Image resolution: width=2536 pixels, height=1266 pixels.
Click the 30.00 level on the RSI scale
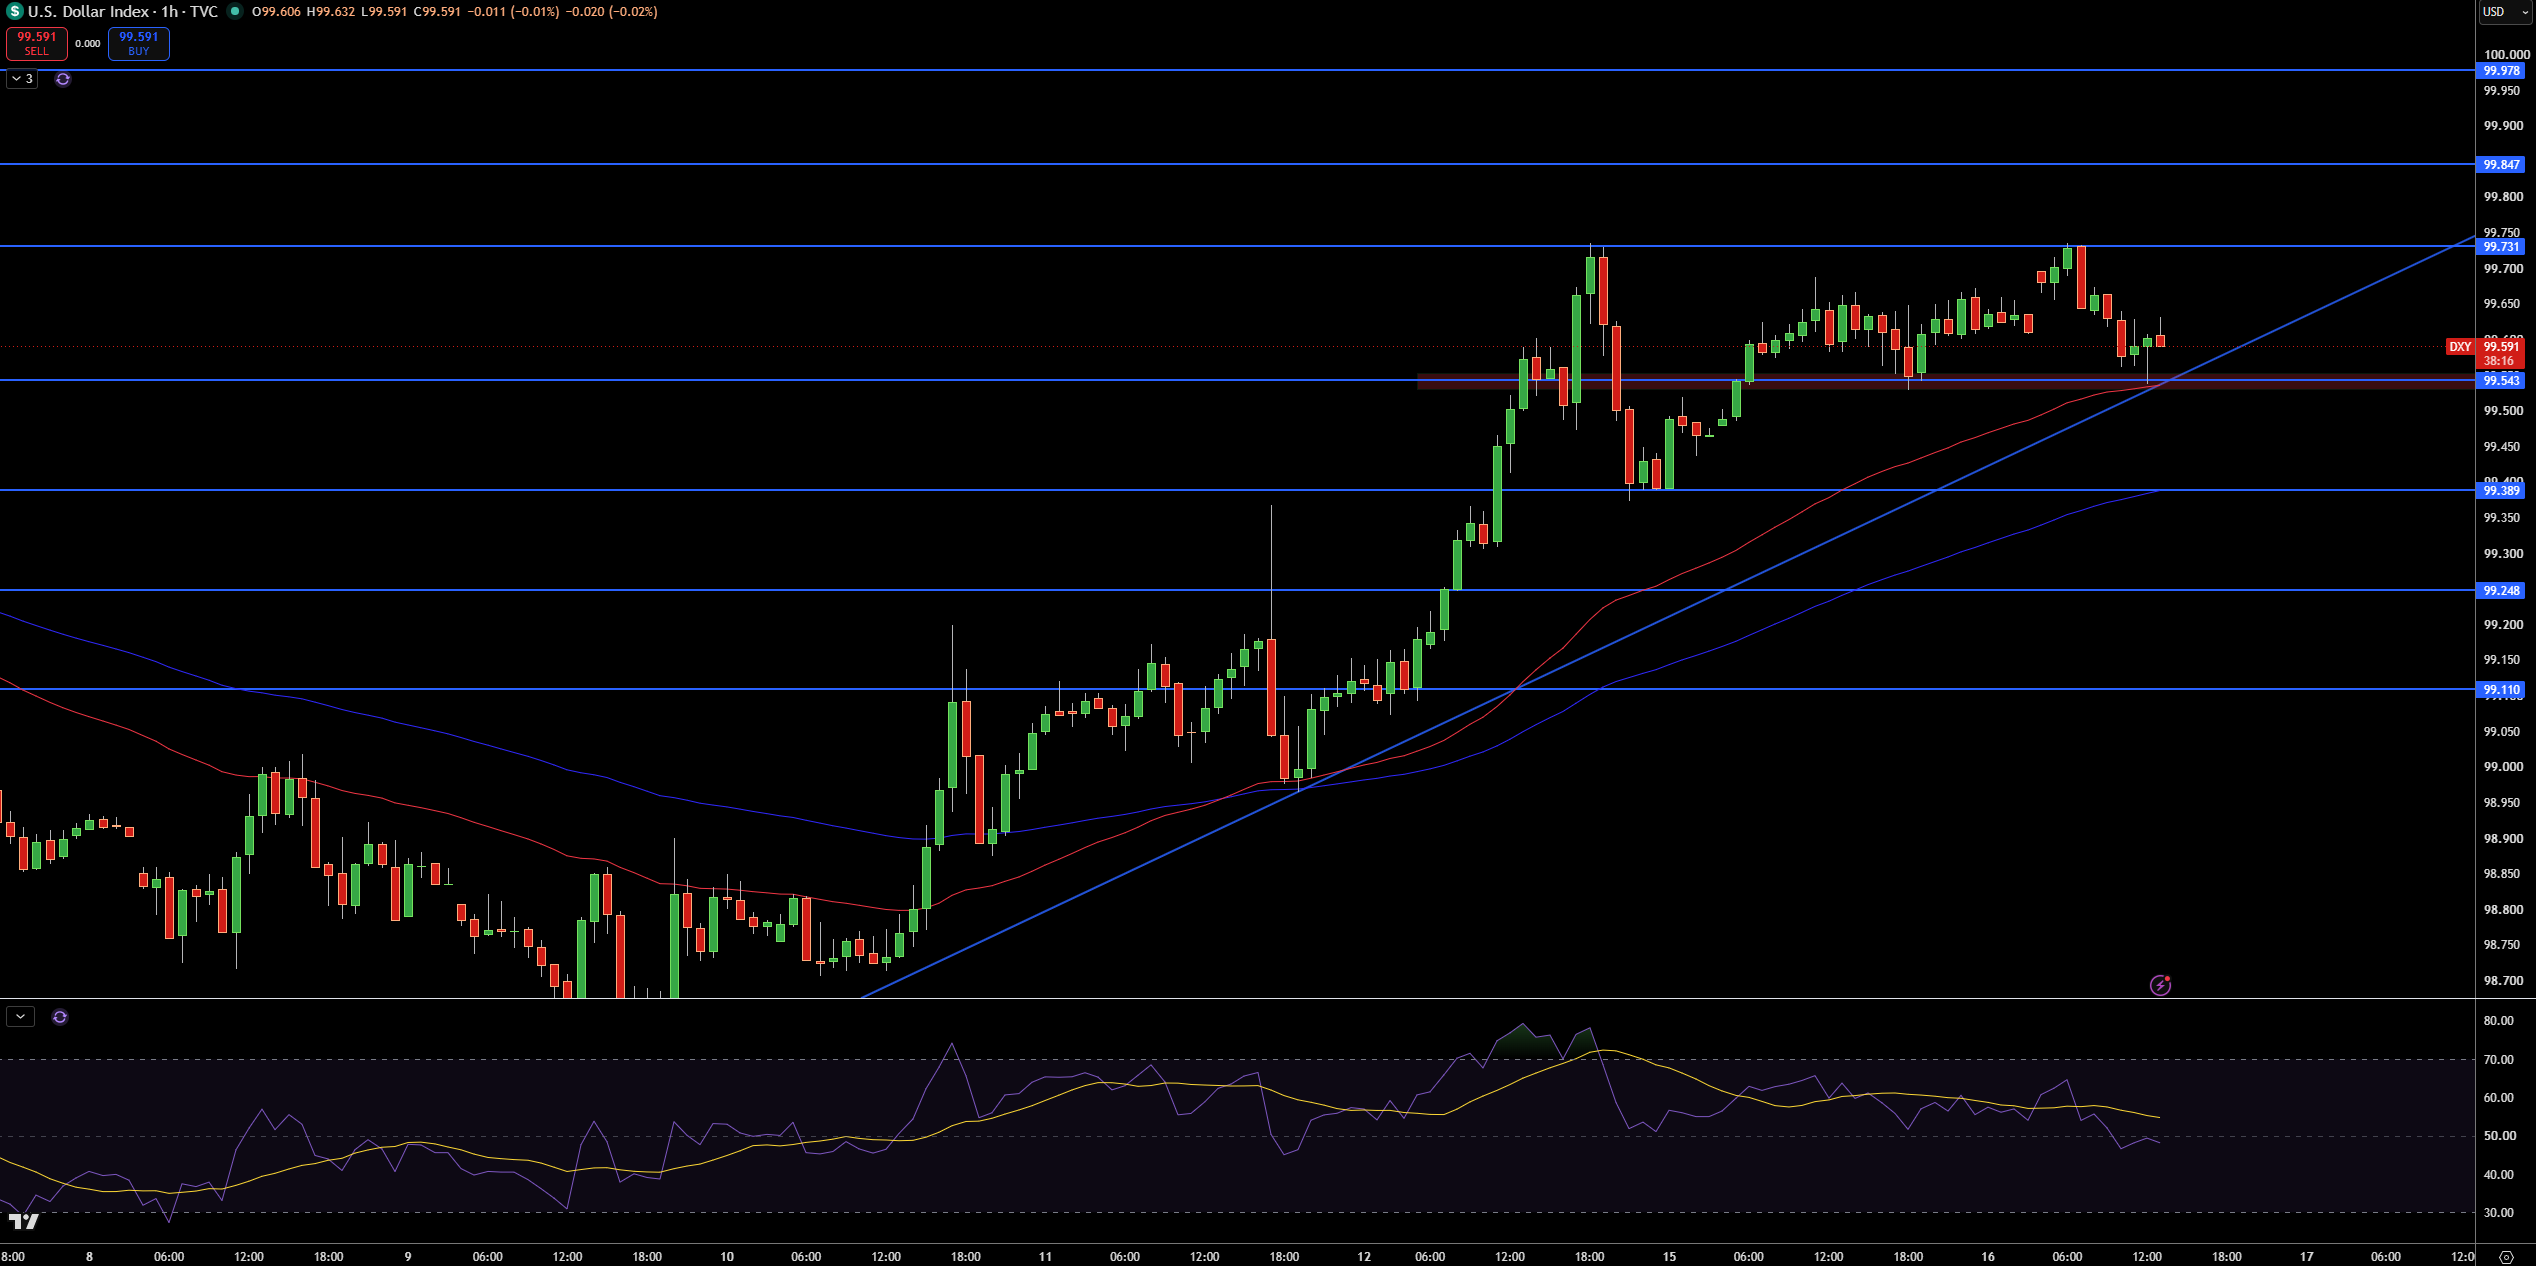click(2498, 1213)
